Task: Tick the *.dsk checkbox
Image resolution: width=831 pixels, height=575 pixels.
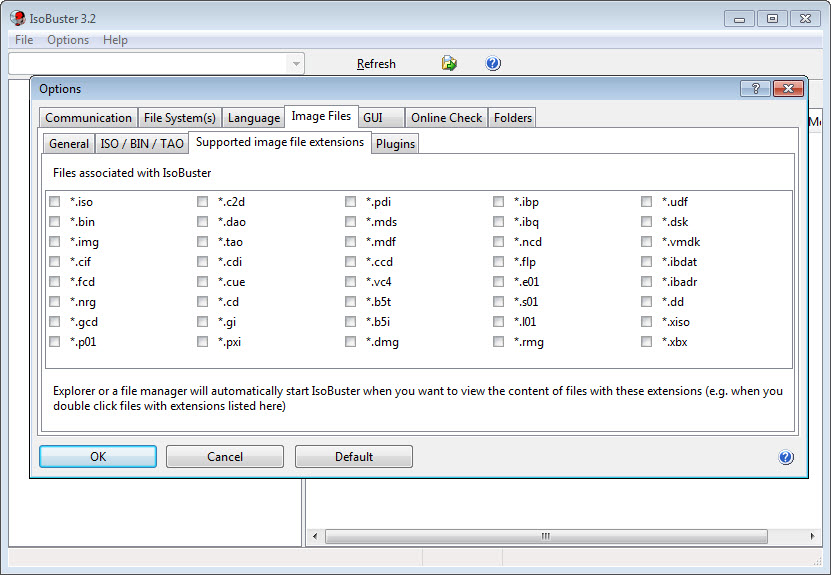Action: 647,222
